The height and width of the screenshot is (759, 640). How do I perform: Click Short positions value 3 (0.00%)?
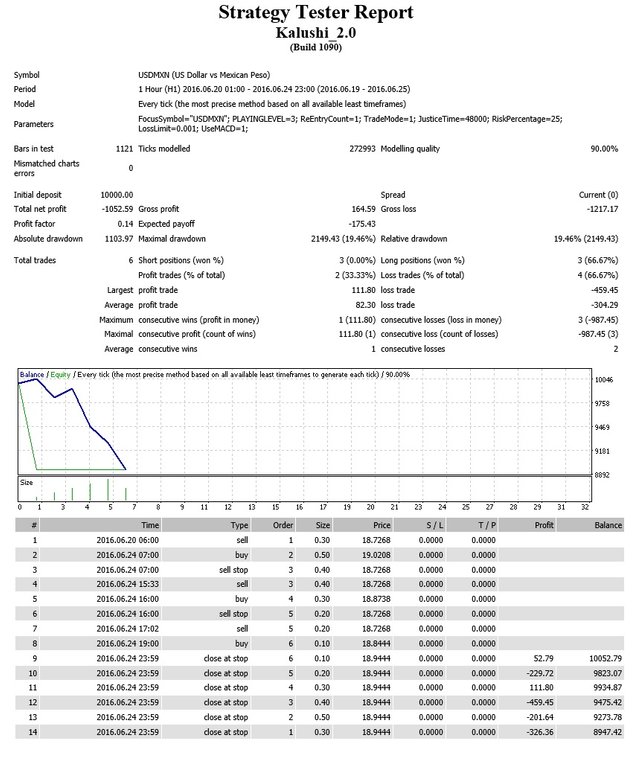tap(357, 260)
